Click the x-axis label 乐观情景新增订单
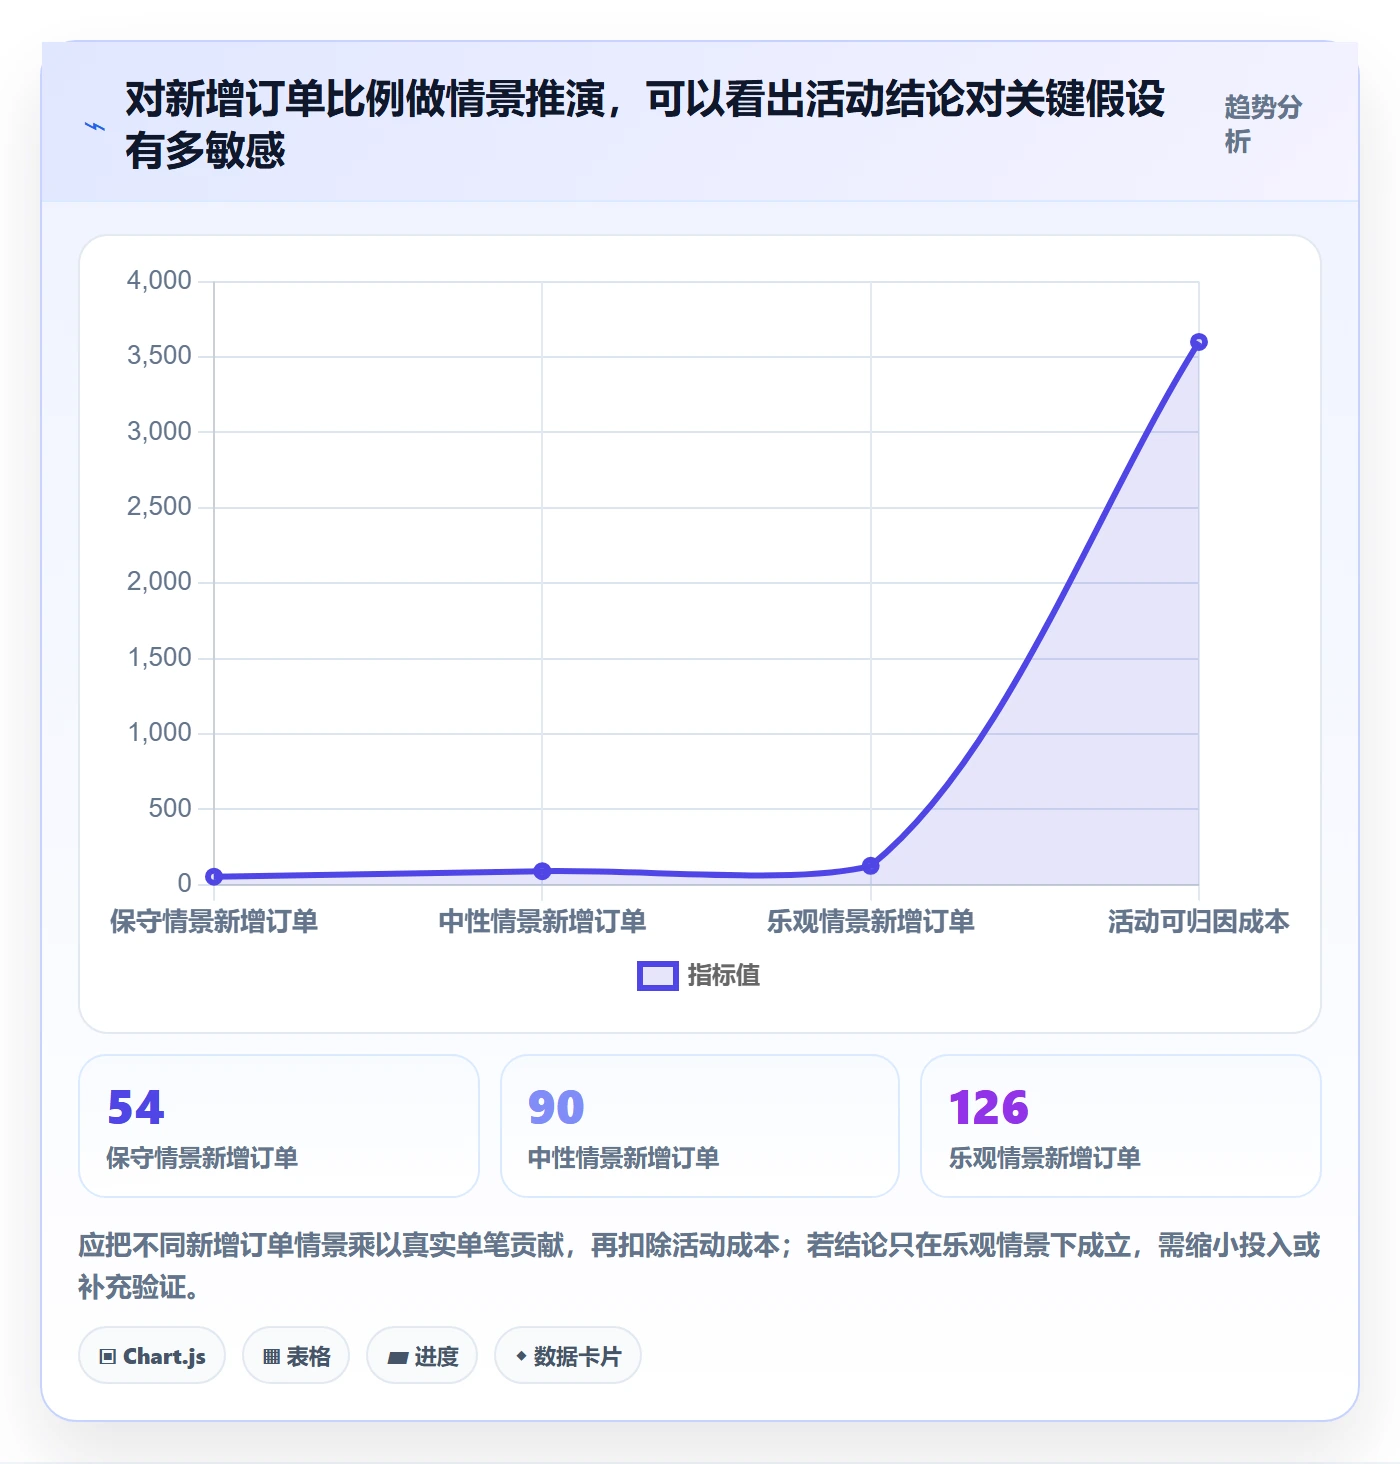The width and height of the screenshot is (1400, 1464). click(x=871, y=921)
